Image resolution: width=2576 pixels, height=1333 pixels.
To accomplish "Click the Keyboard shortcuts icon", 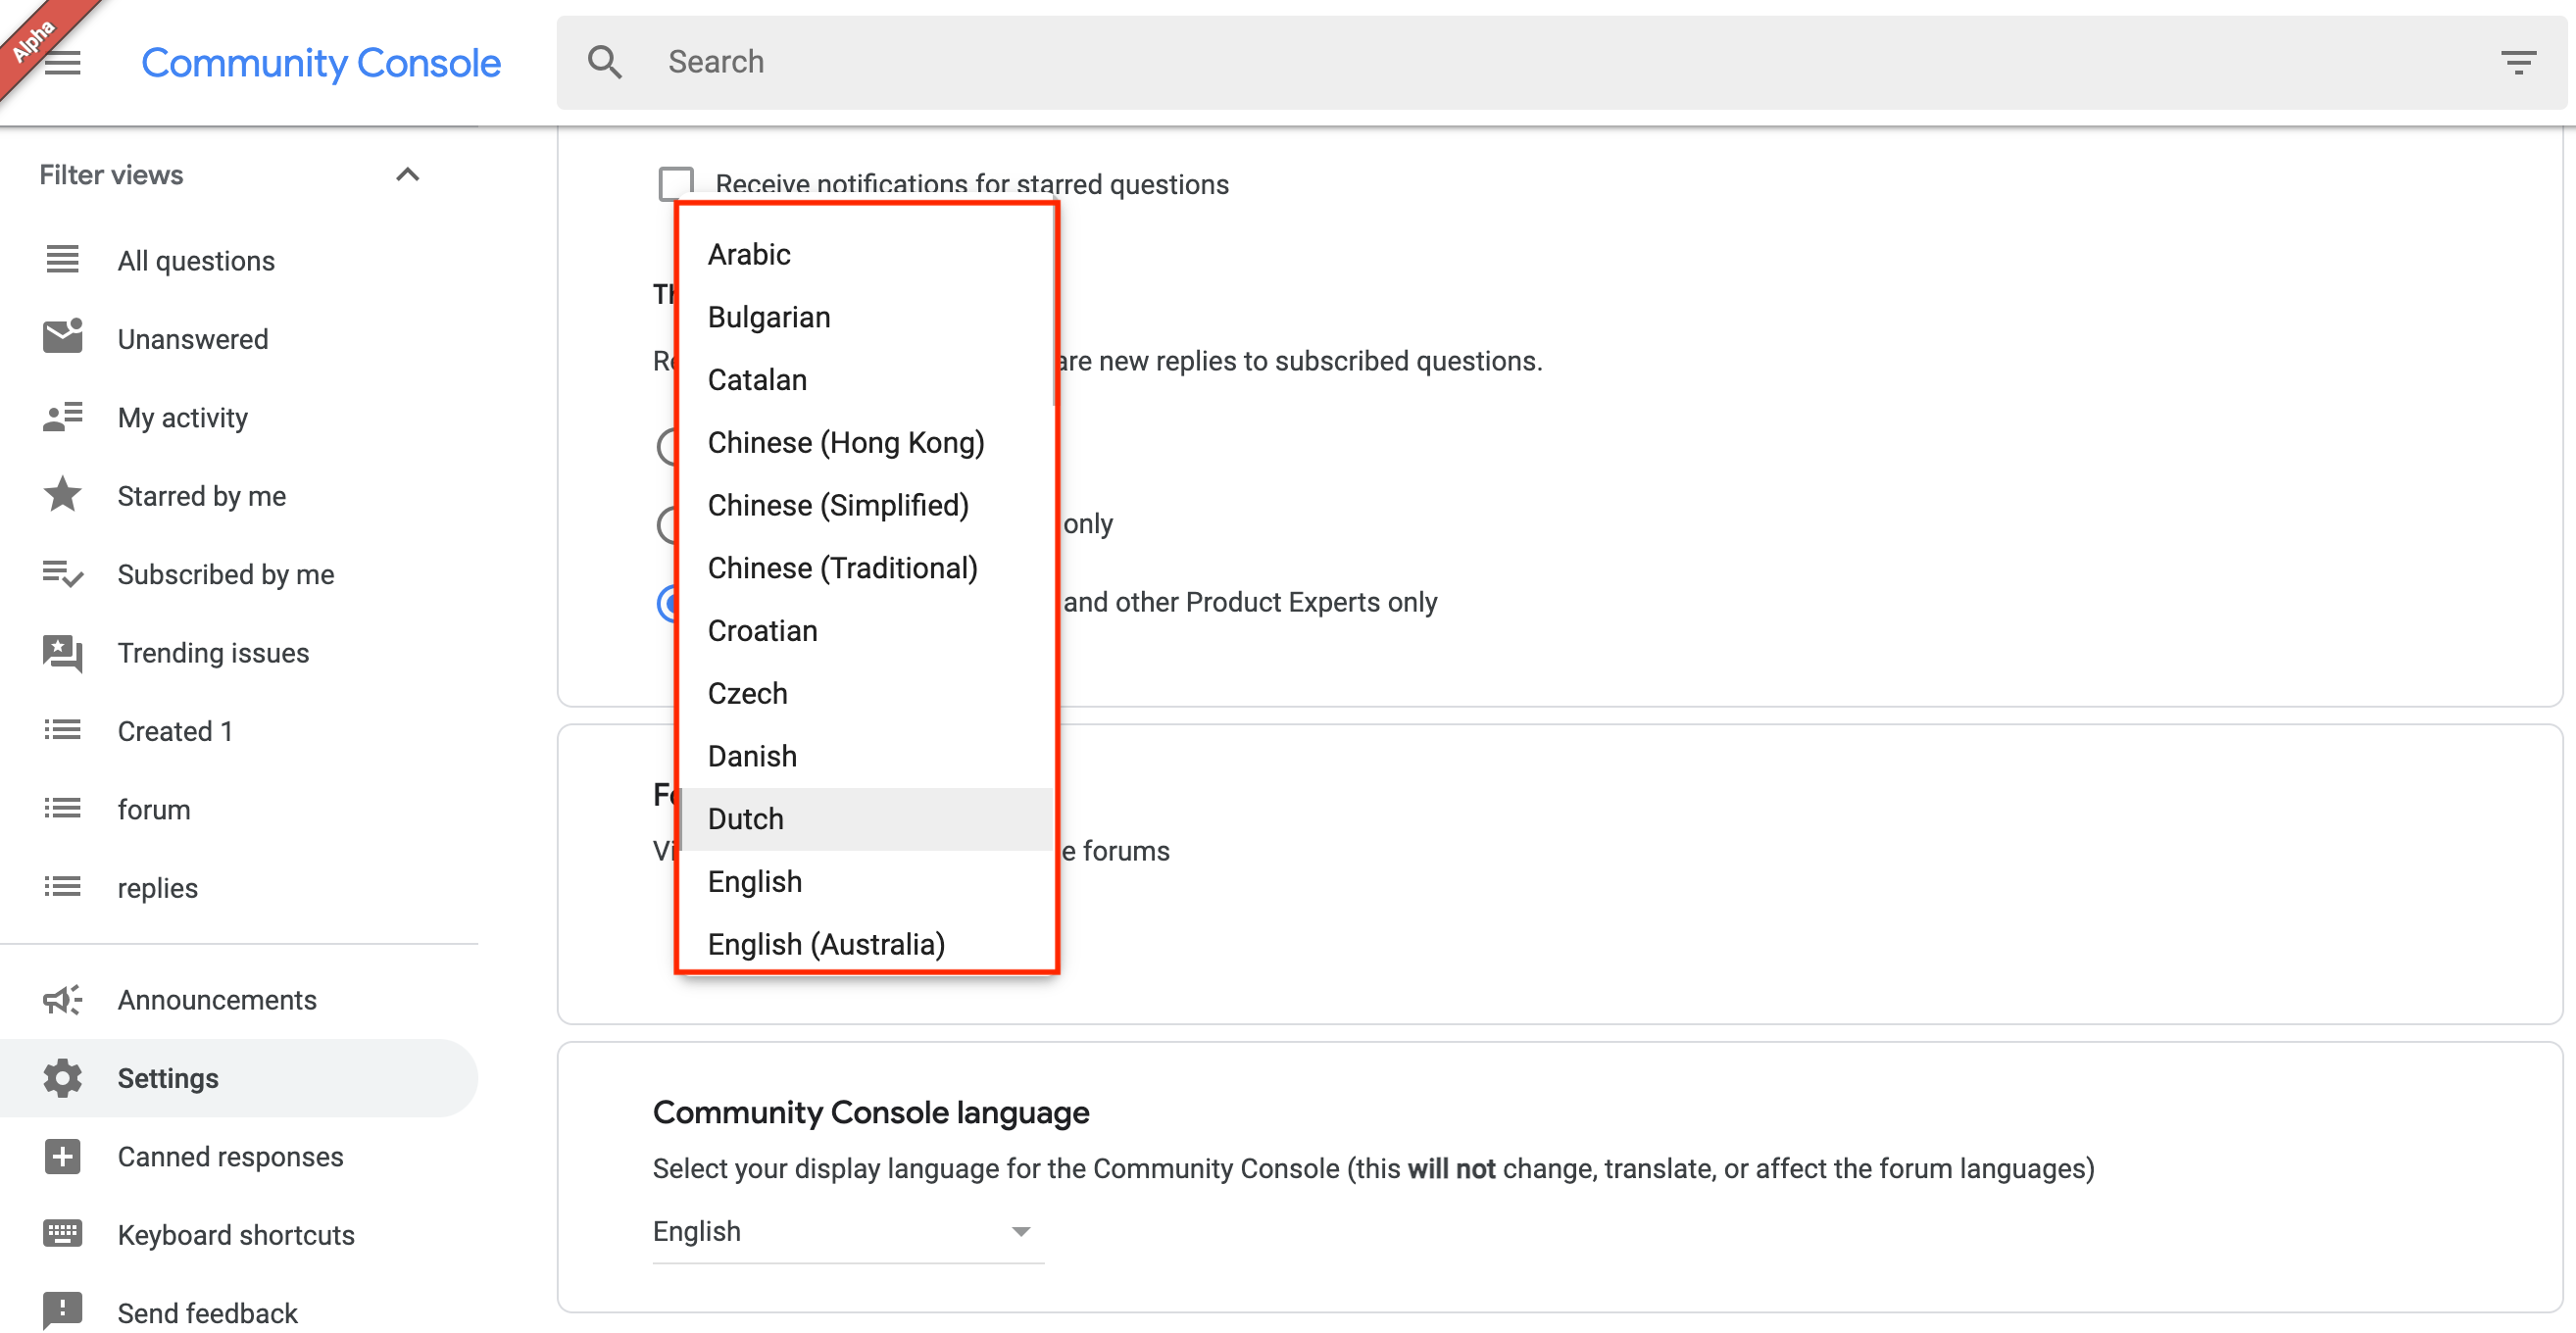I will click(62, 1233).
